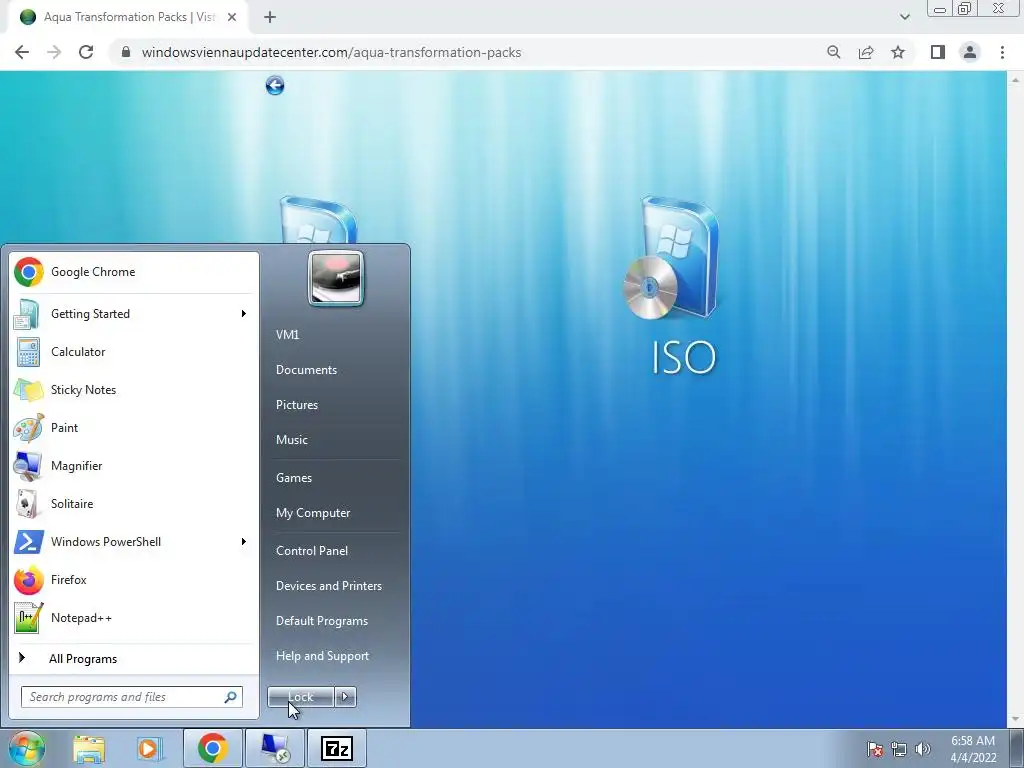This screenshot has height=768, width=1024.
Task: Start Solitaire game
Action: click(x=134, y=504)
